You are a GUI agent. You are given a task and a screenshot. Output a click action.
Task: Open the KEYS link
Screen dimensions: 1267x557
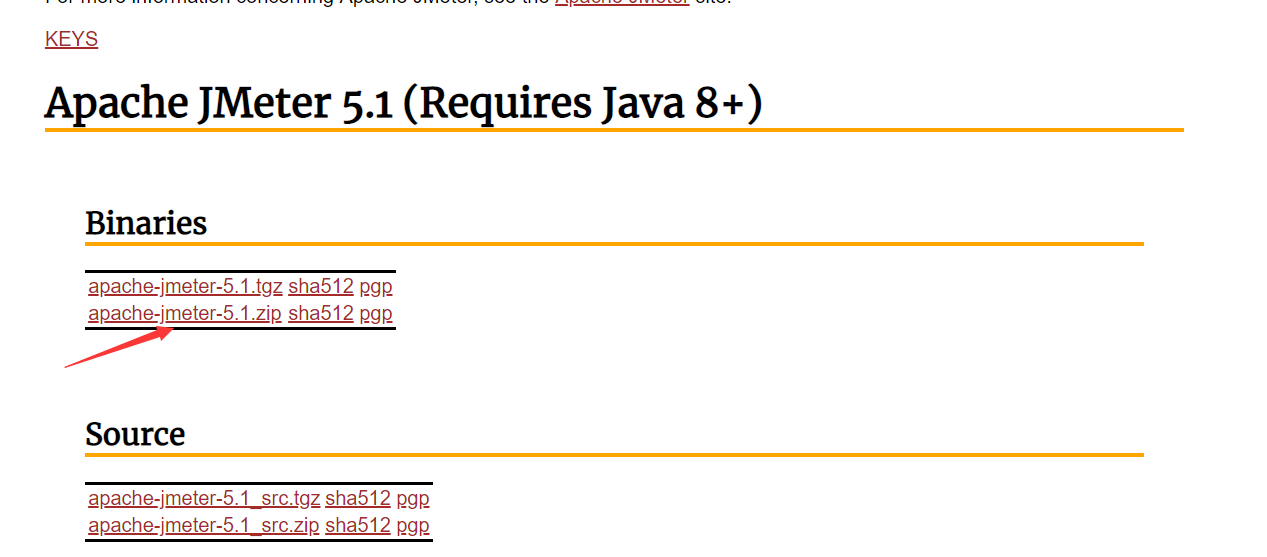pos(71,40)
